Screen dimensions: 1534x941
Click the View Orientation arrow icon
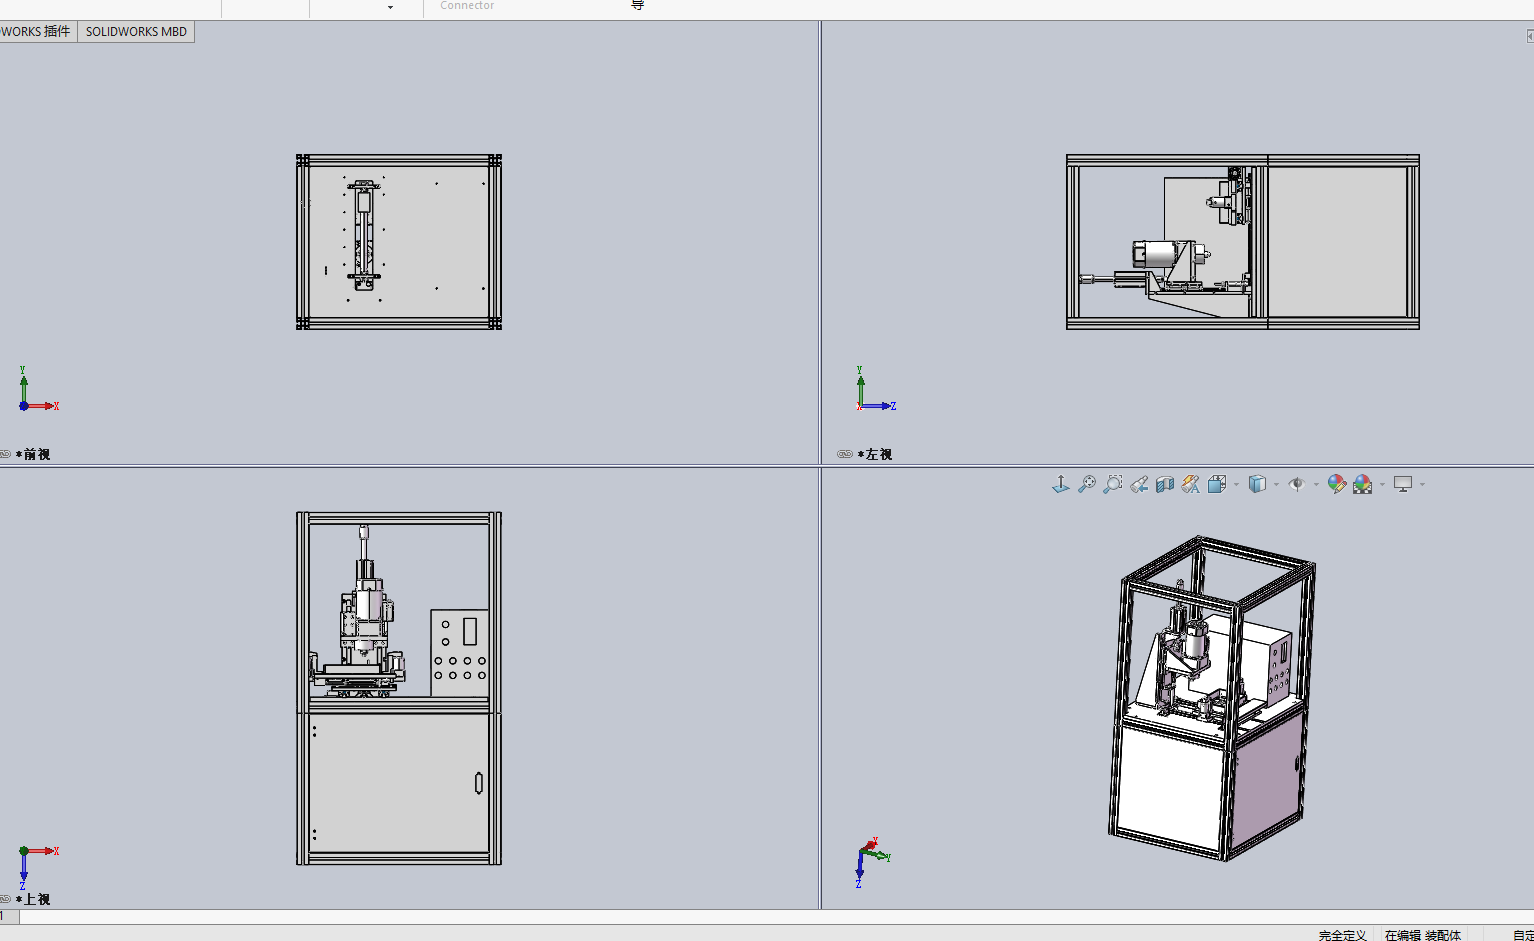tap(1061, 484)
